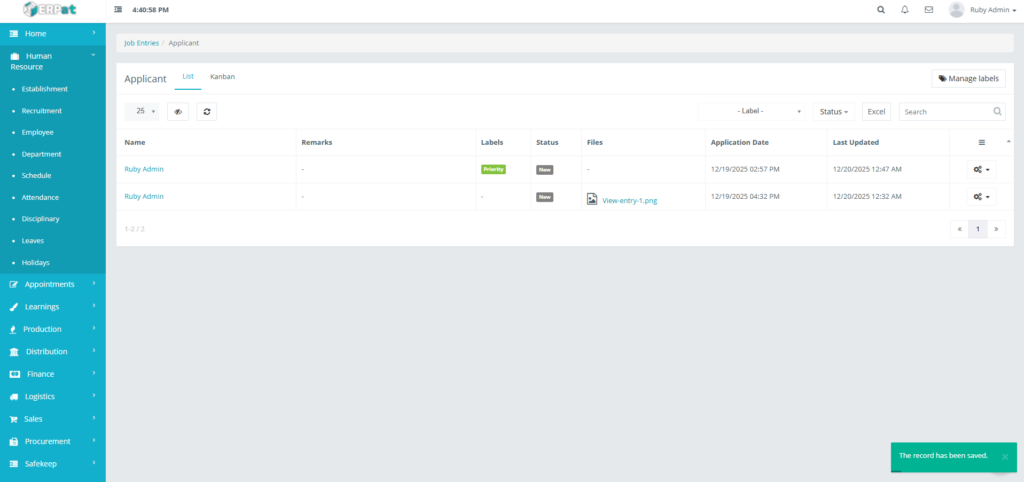Toggle sidebar with the hamburger icon

click(x=119, y=10)
